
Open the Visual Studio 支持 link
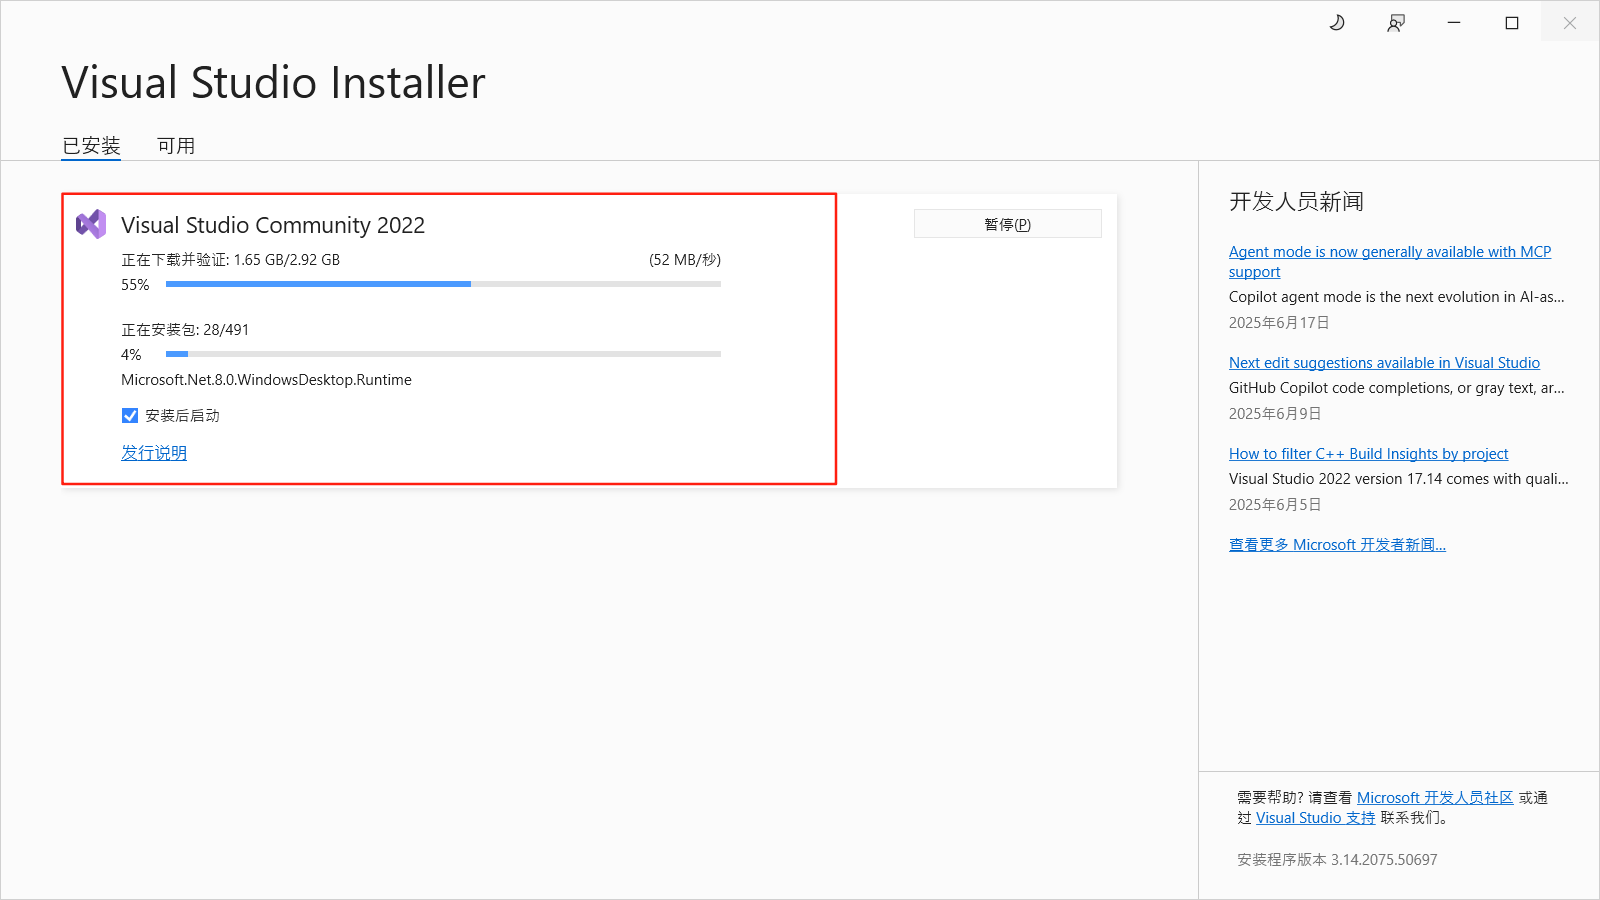click(x=1314, y=817)
